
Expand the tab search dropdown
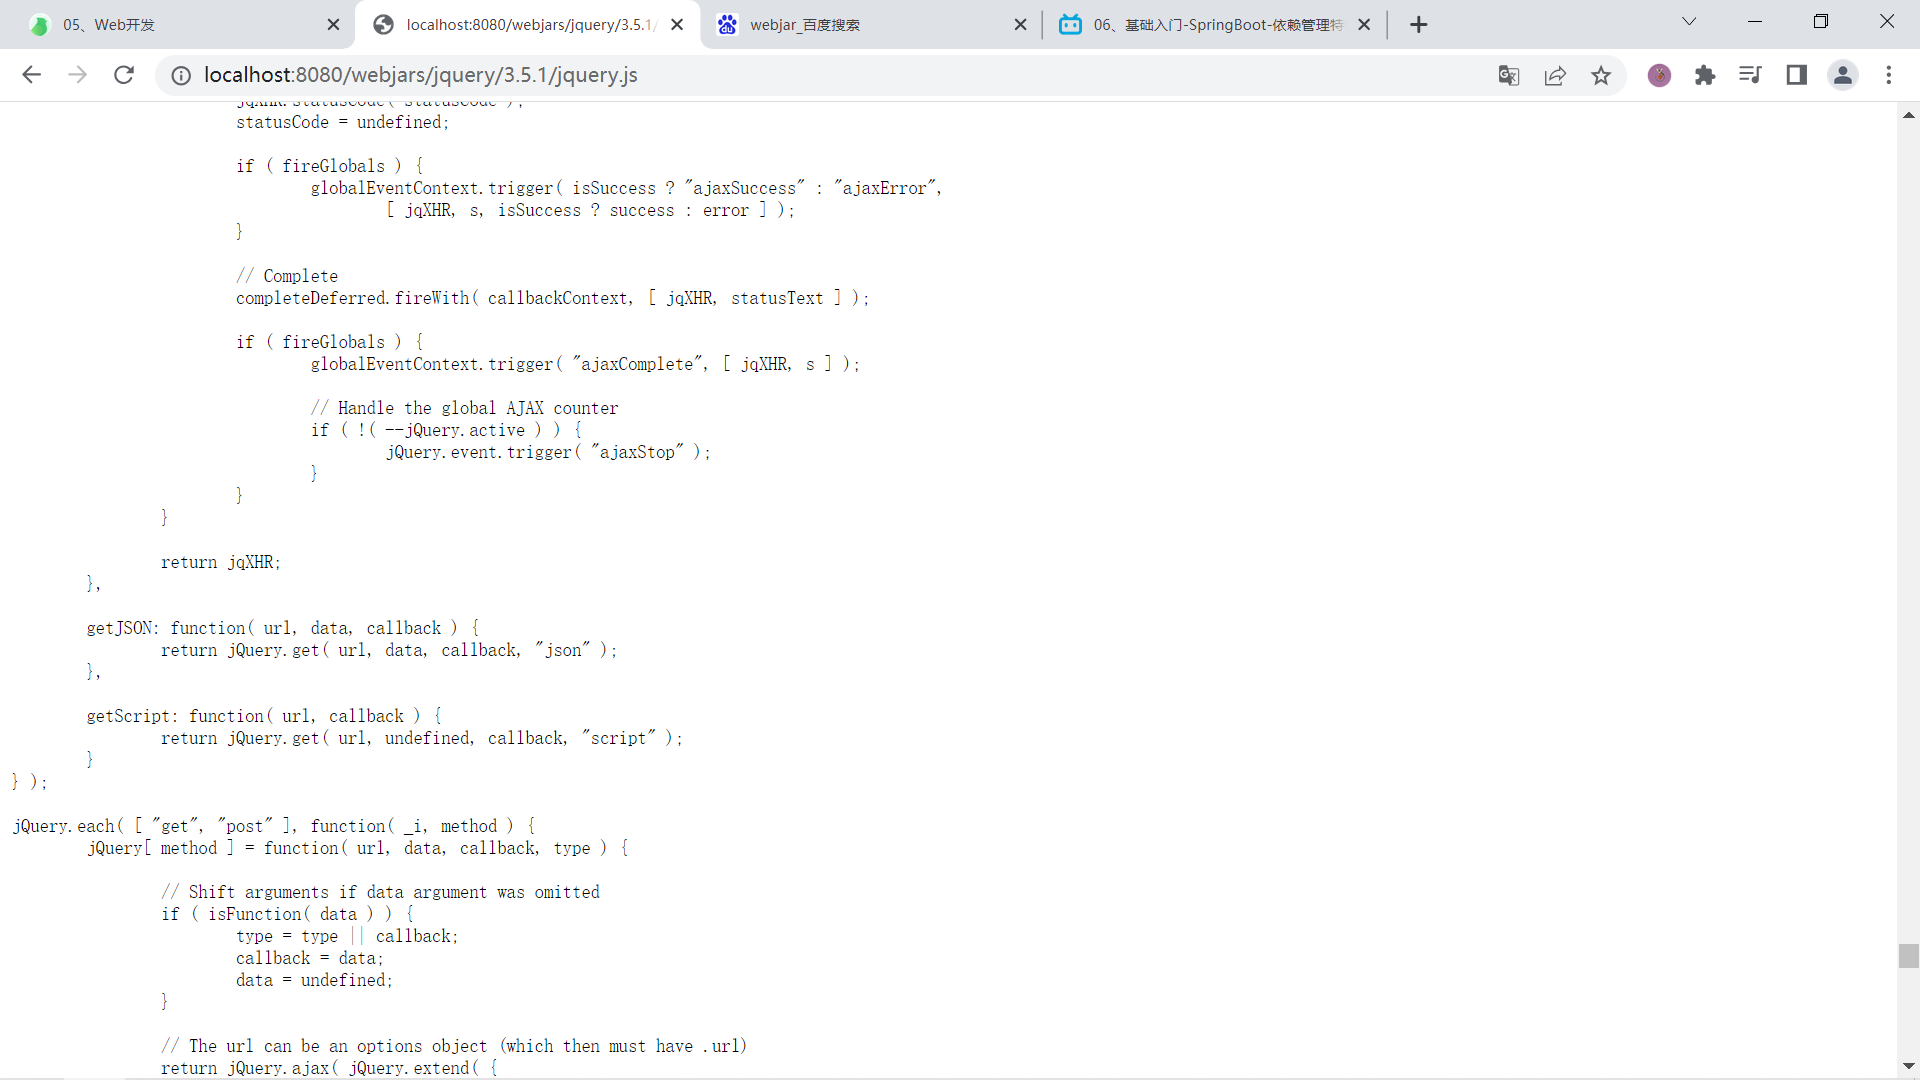(1689, 21)
